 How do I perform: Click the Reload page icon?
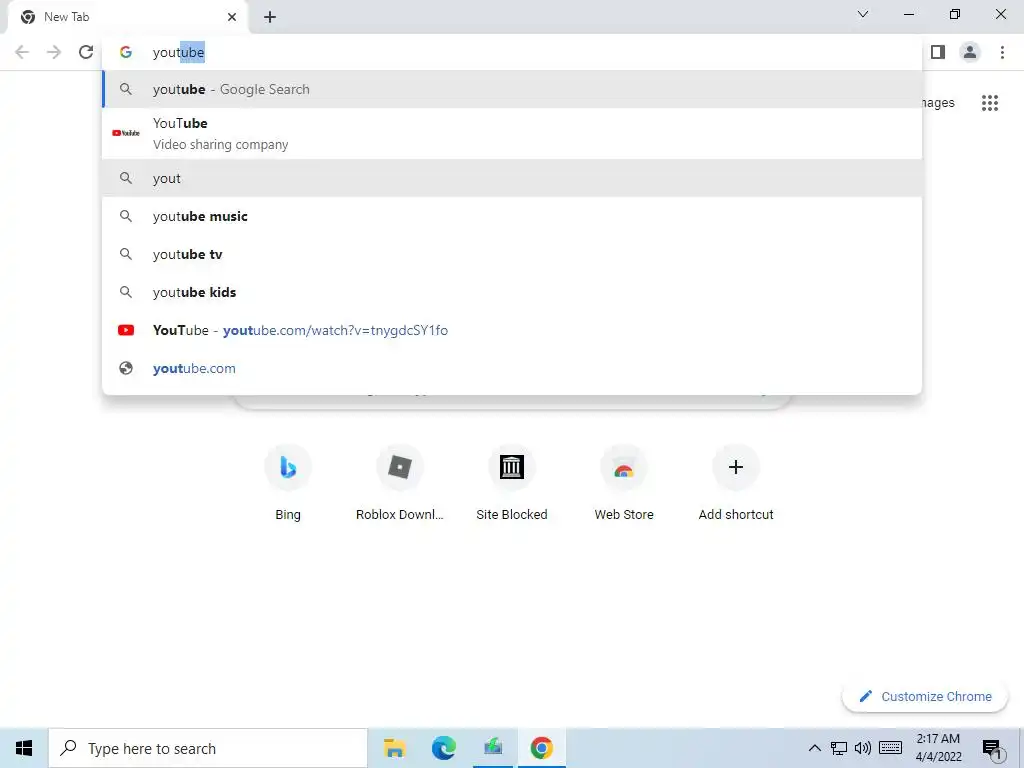86,52
